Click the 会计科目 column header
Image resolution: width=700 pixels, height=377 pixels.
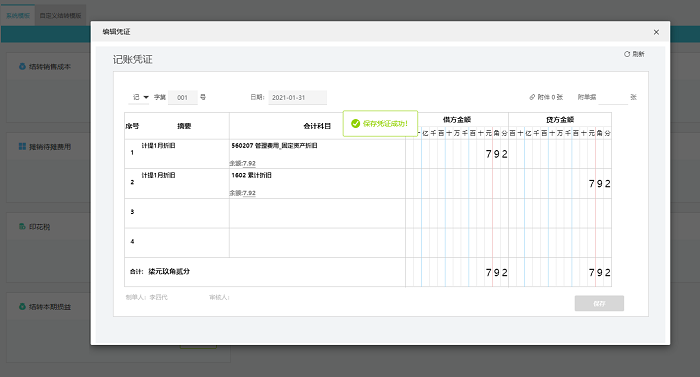coord(317,126)
